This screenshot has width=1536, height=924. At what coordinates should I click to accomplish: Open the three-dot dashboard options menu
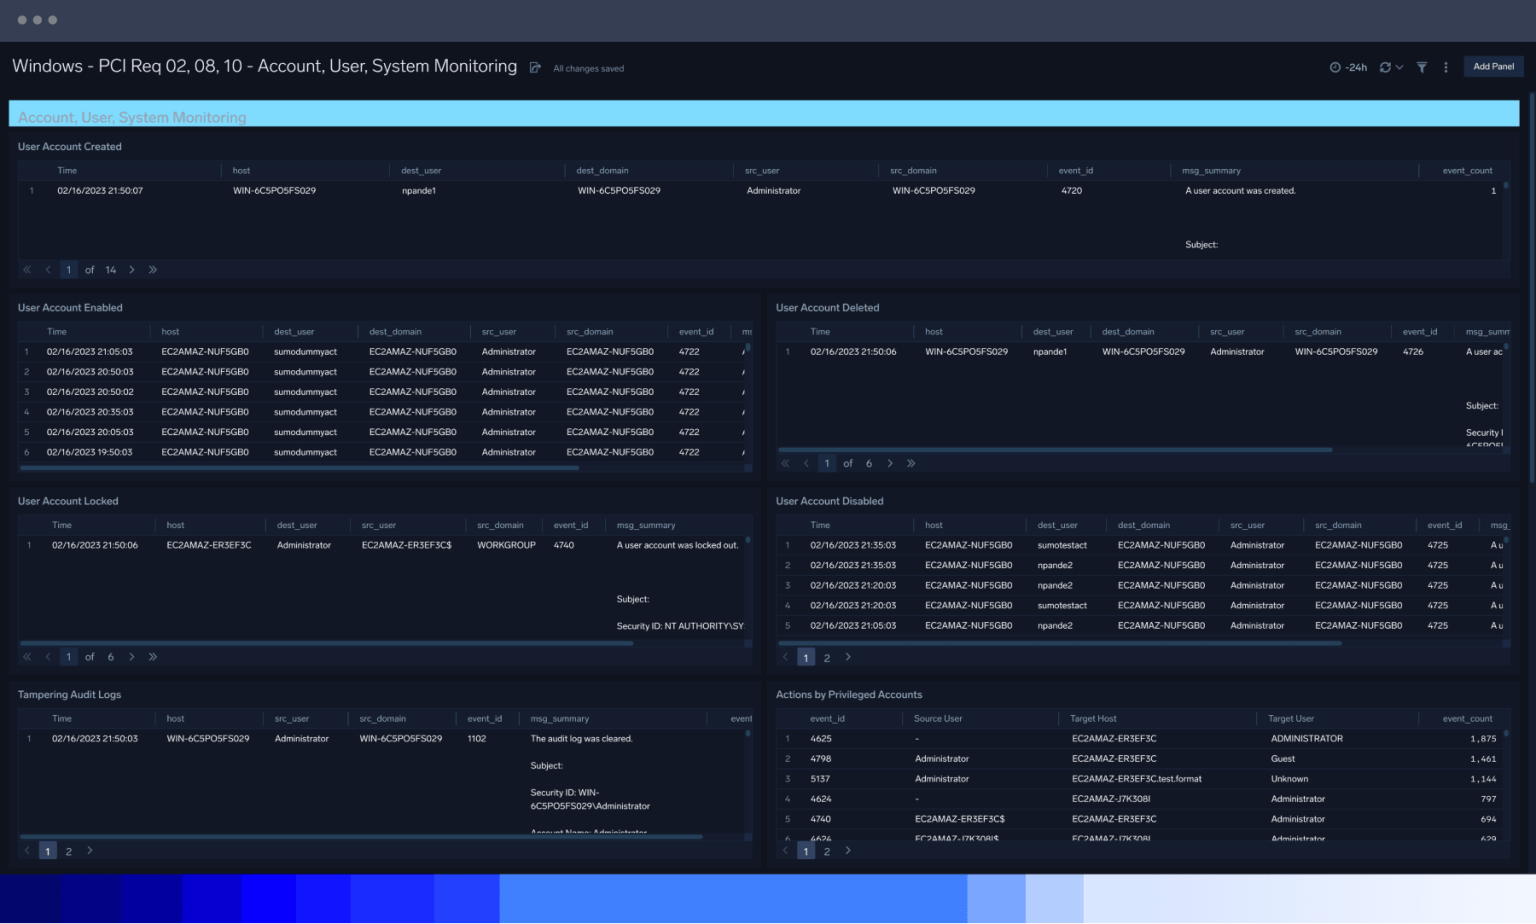(1446, 67)
